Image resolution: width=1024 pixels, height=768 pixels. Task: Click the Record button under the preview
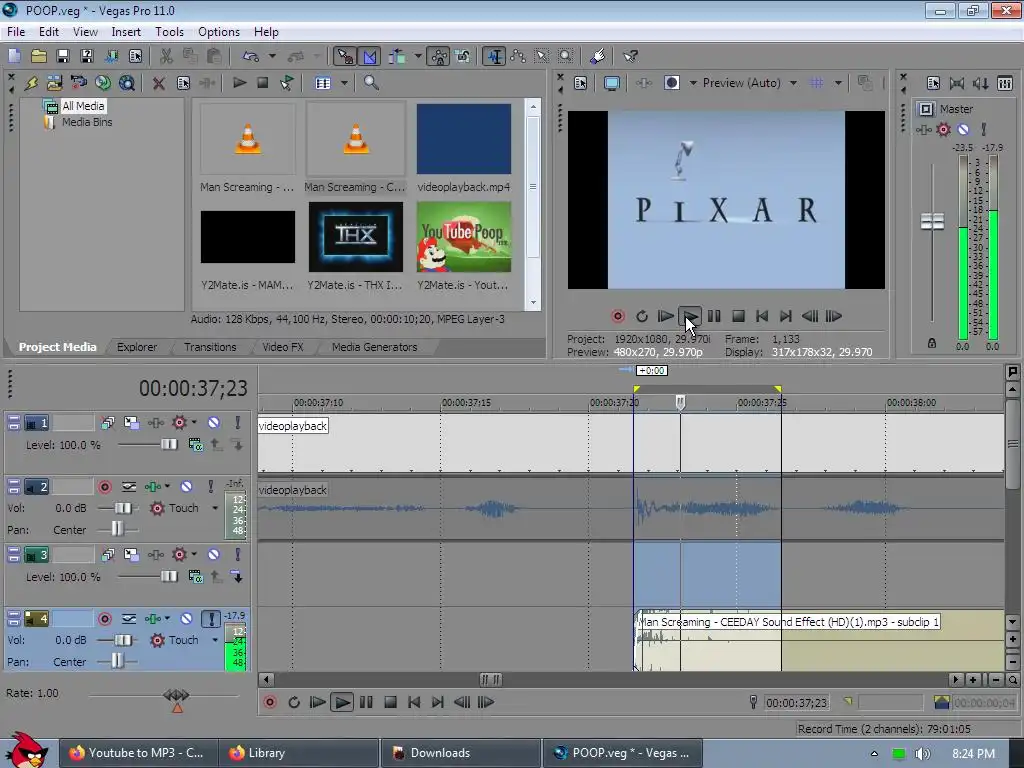point(618,316)
